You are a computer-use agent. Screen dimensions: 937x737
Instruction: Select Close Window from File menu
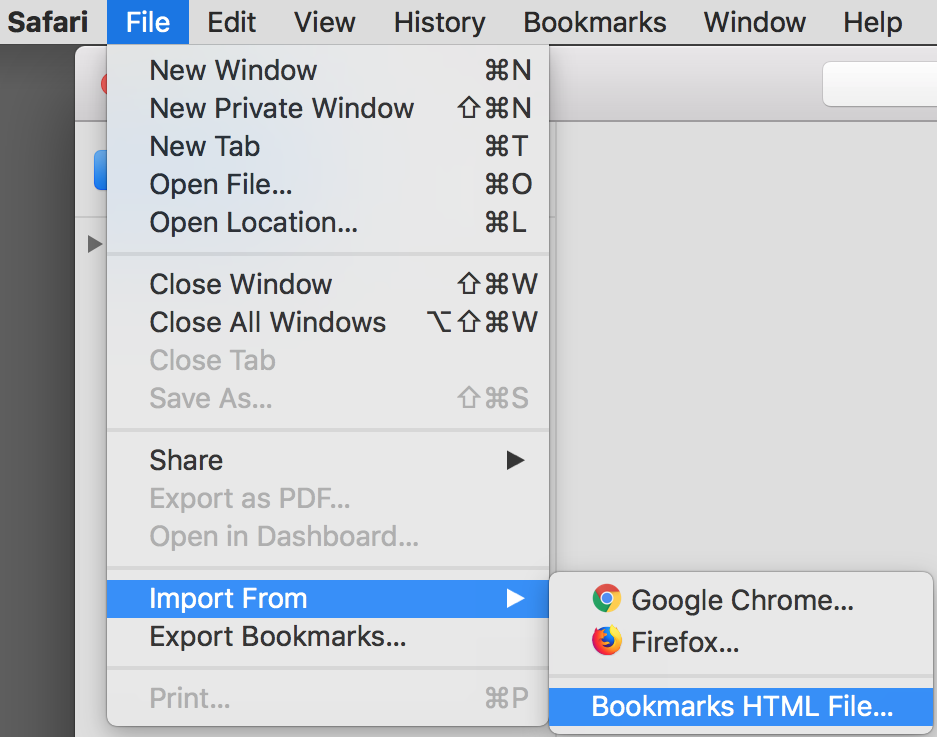pyautogui.click(x=240, y=284)
